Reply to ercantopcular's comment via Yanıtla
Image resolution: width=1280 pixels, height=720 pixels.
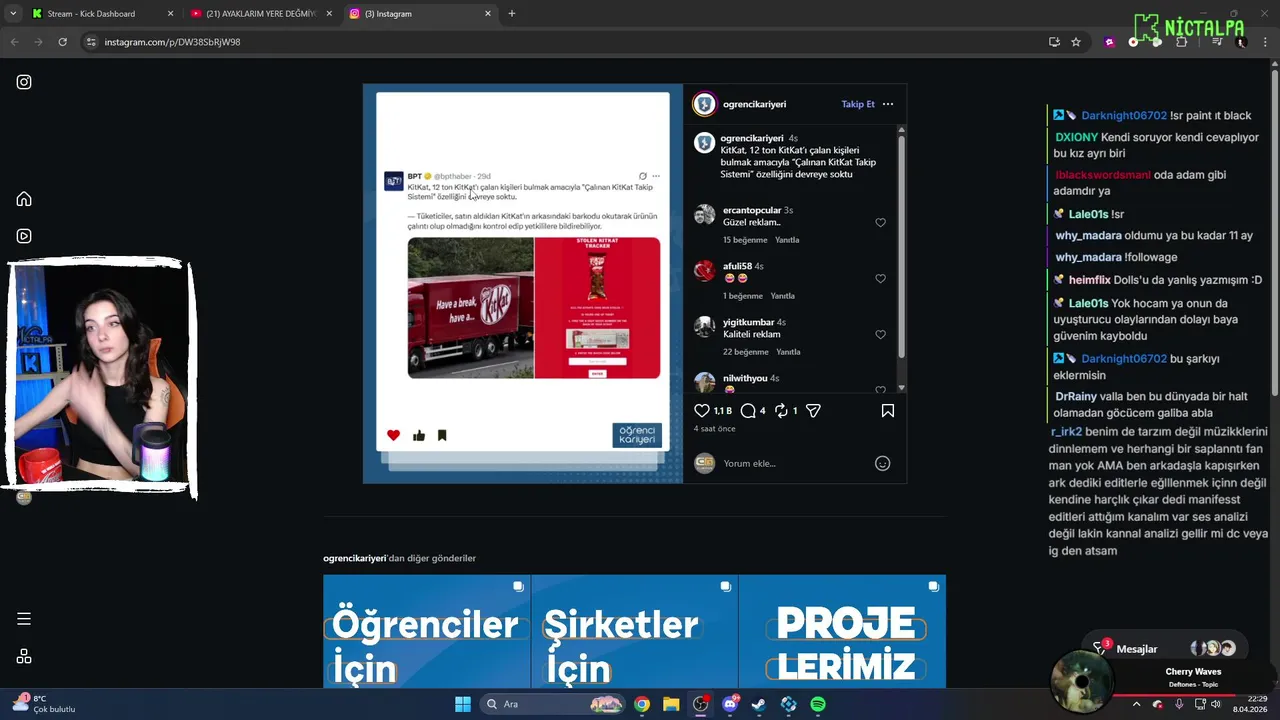coord(787,240)
